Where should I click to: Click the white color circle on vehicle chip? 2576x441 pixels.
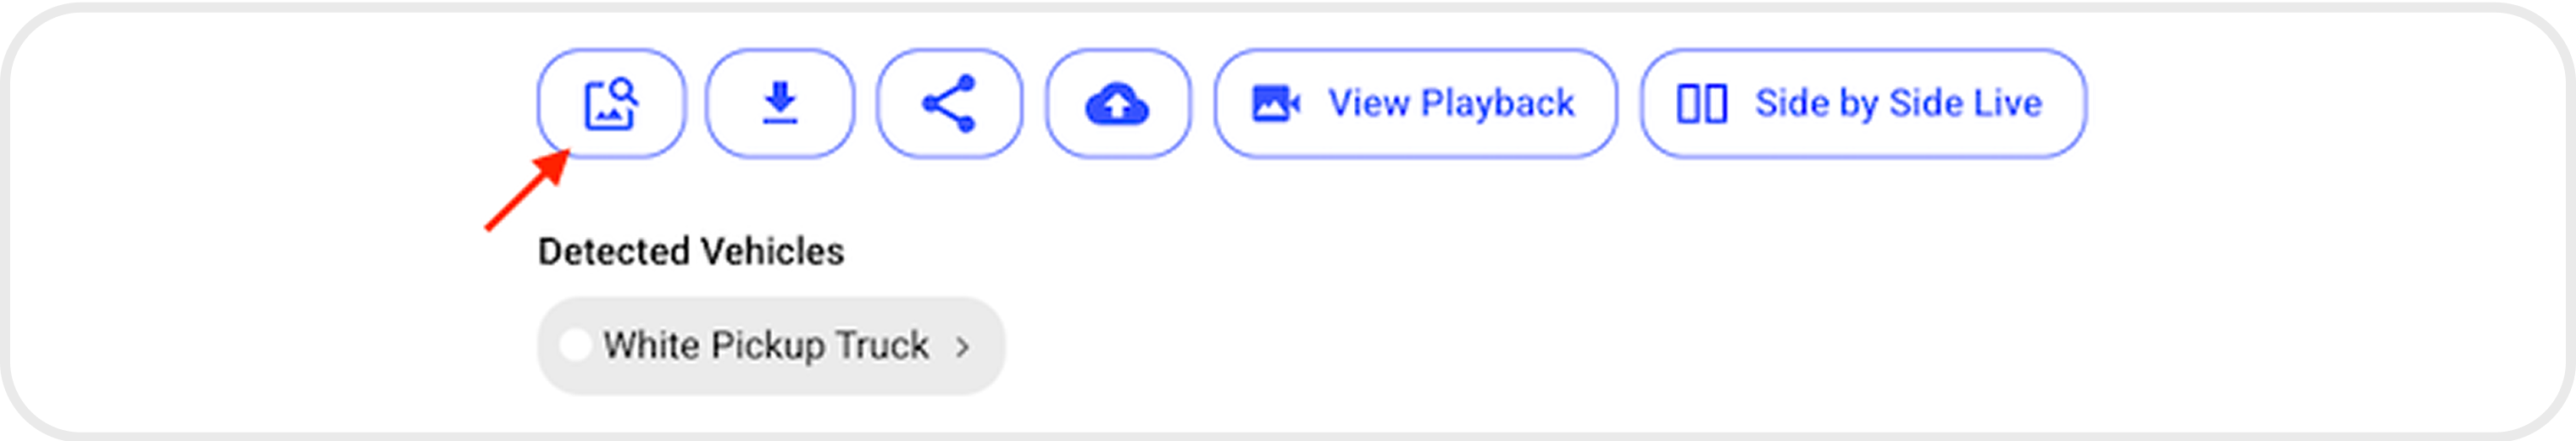tap(575, 345)
